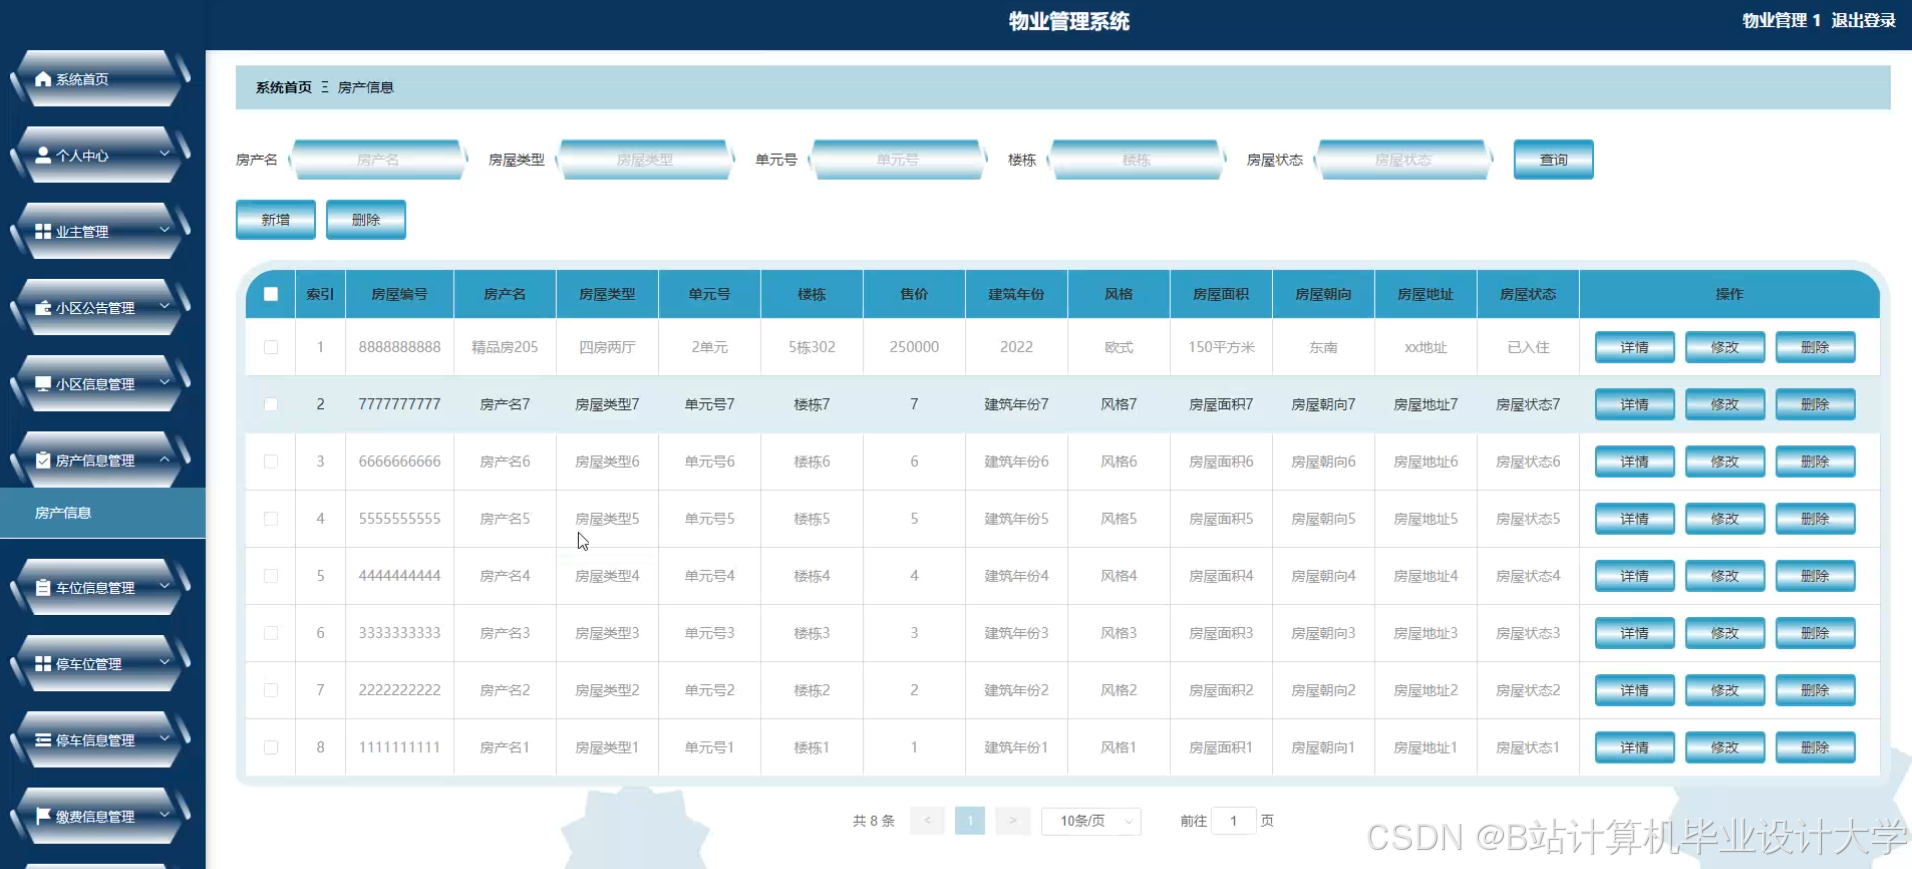
Task: Go to next page arrow in pagination
Action: pos(1012,821)
